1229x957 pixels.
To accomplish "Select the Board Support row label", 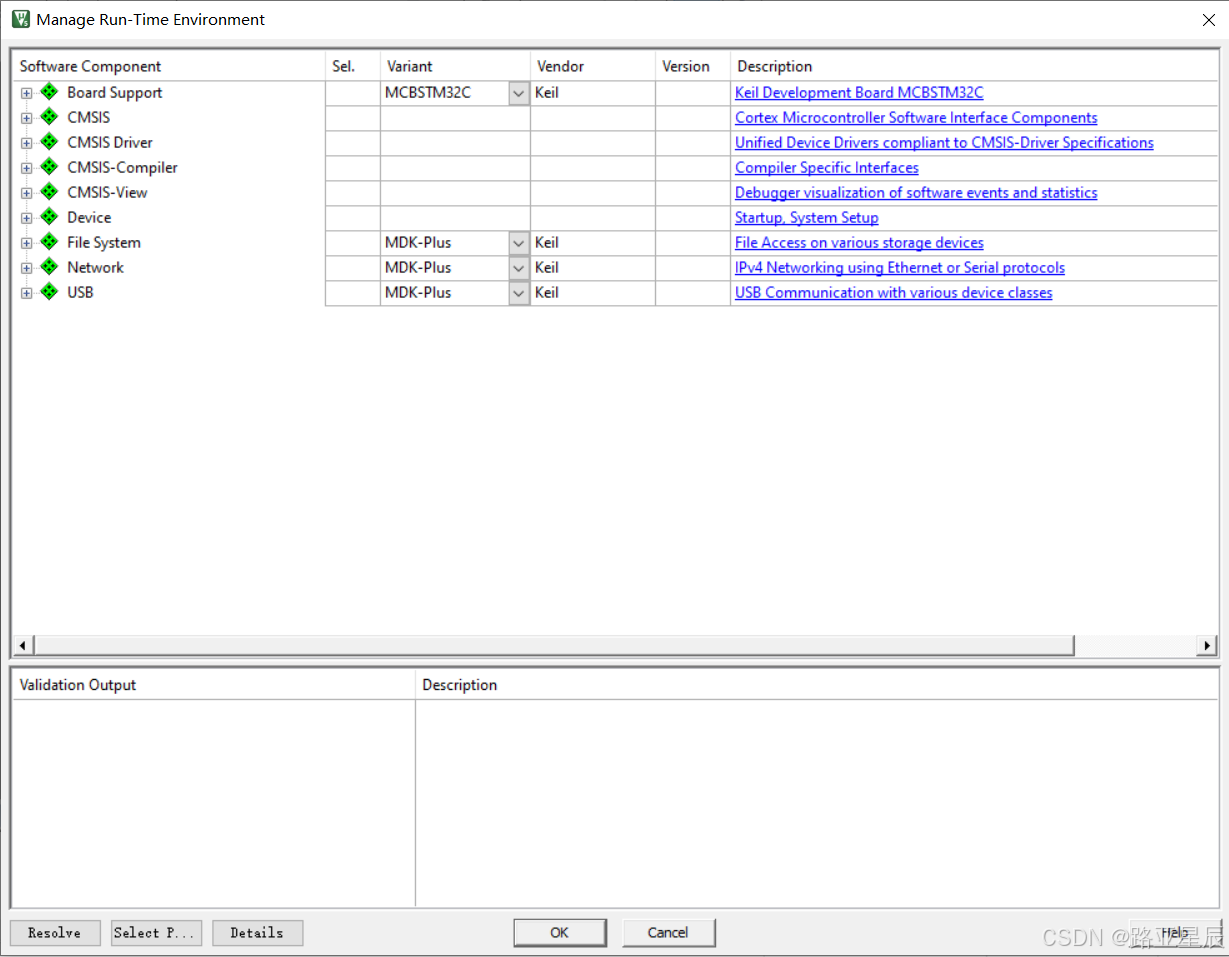I will pyautogui.click(x=115, y=92).
